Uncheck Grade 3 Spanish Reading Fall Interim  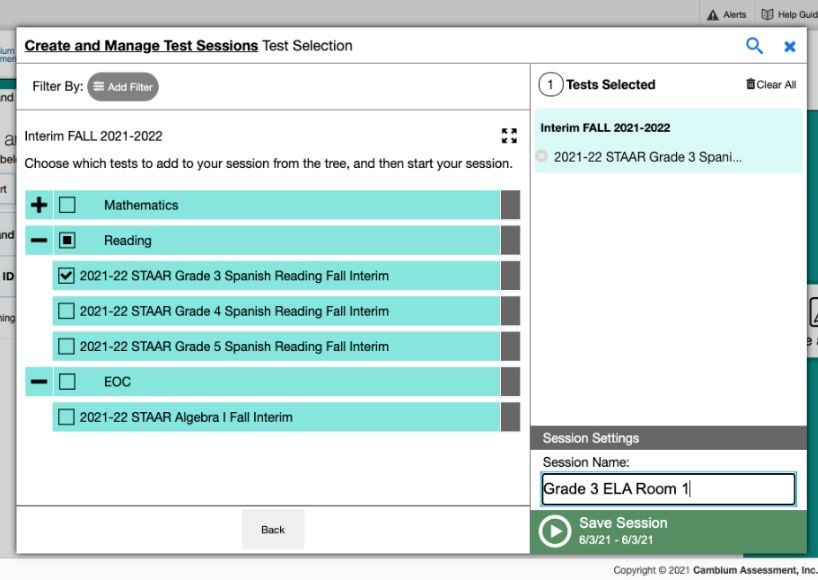[66, 275]
